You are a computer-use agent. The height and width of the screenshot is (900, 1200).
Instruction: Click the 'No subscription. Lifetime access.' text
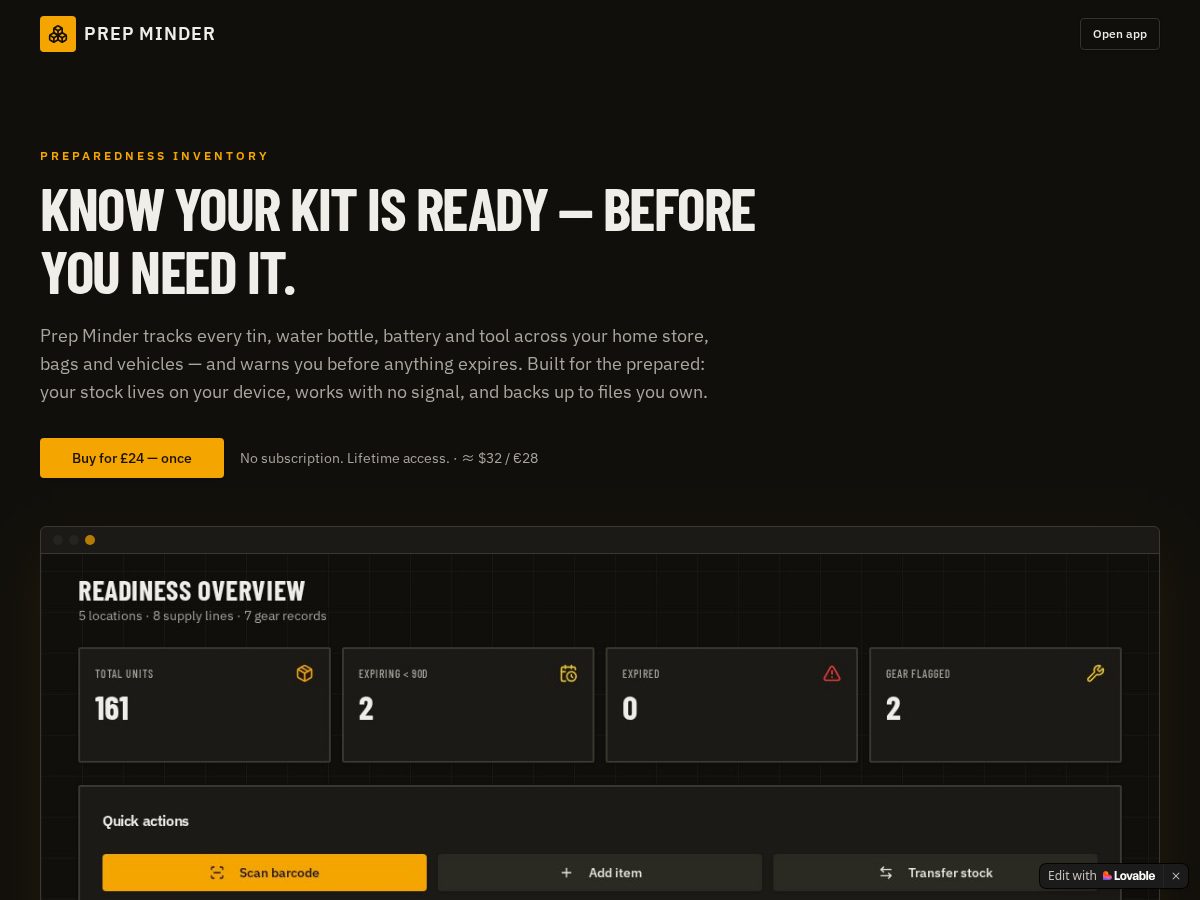pyautogui.click(x=345, y=458)
